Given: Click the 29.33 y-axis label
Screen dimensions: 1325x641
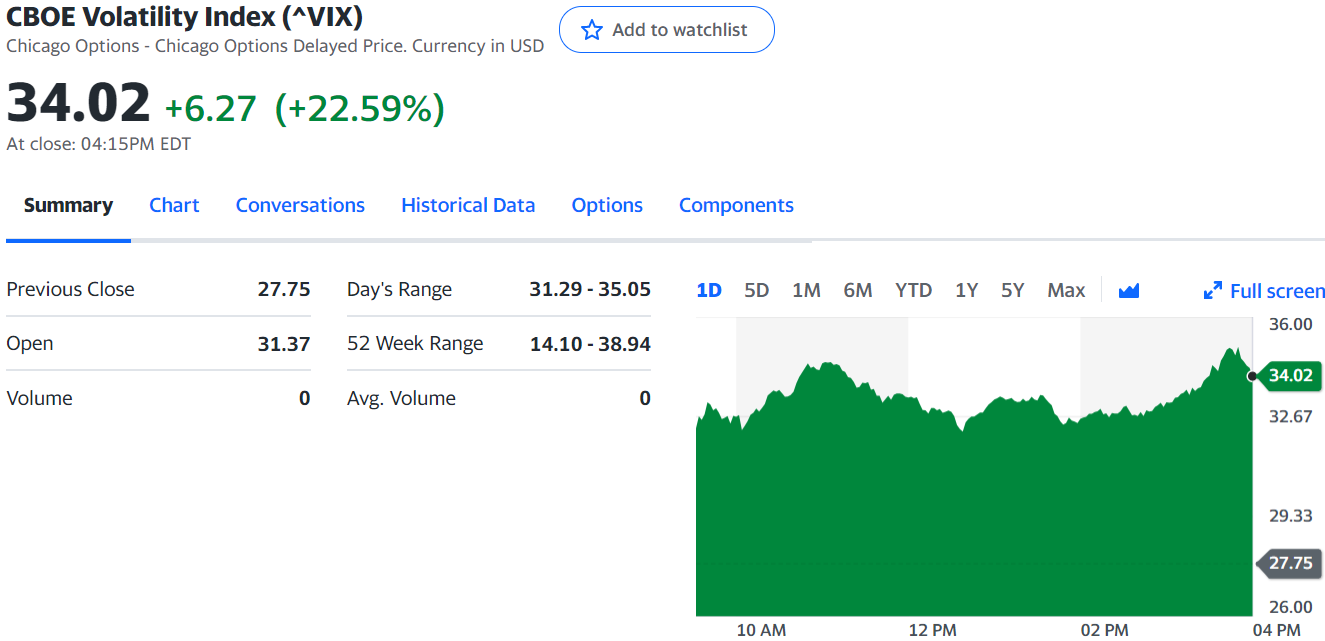Looking at the screenshot, I should (1291, 515).
